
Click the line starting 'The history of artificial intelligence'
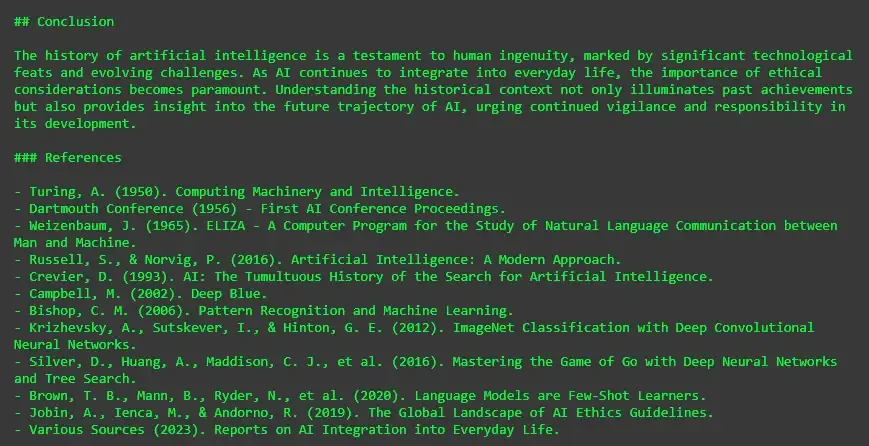[x=433, y=55]
